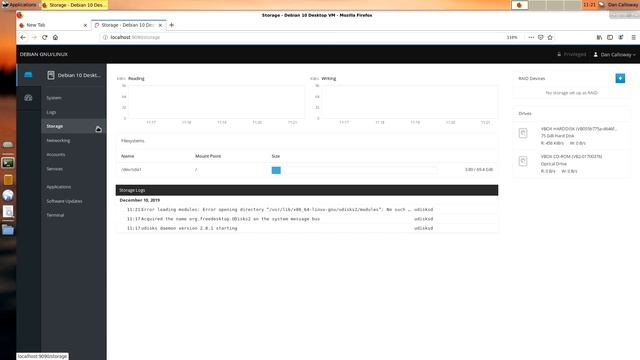Screen dimensions: 640x360
Task: Click the Name column header in Filesystems
Action: coord(127,156)
